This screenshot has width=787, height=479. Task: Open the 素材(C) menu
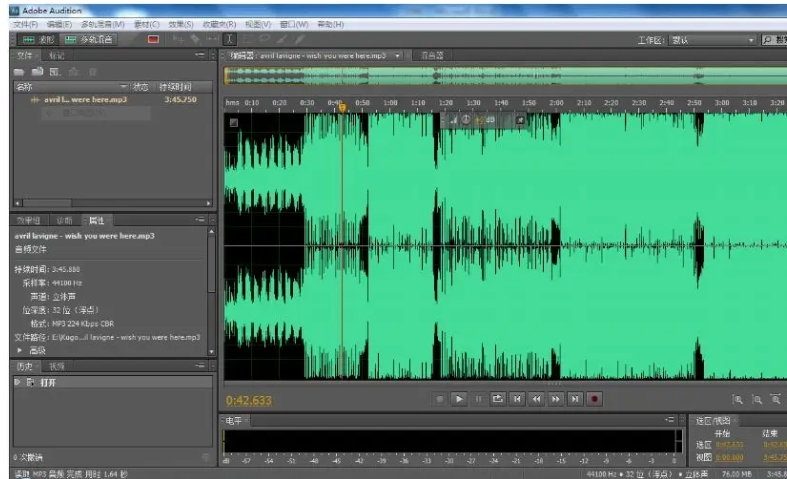tap(146, 24)
